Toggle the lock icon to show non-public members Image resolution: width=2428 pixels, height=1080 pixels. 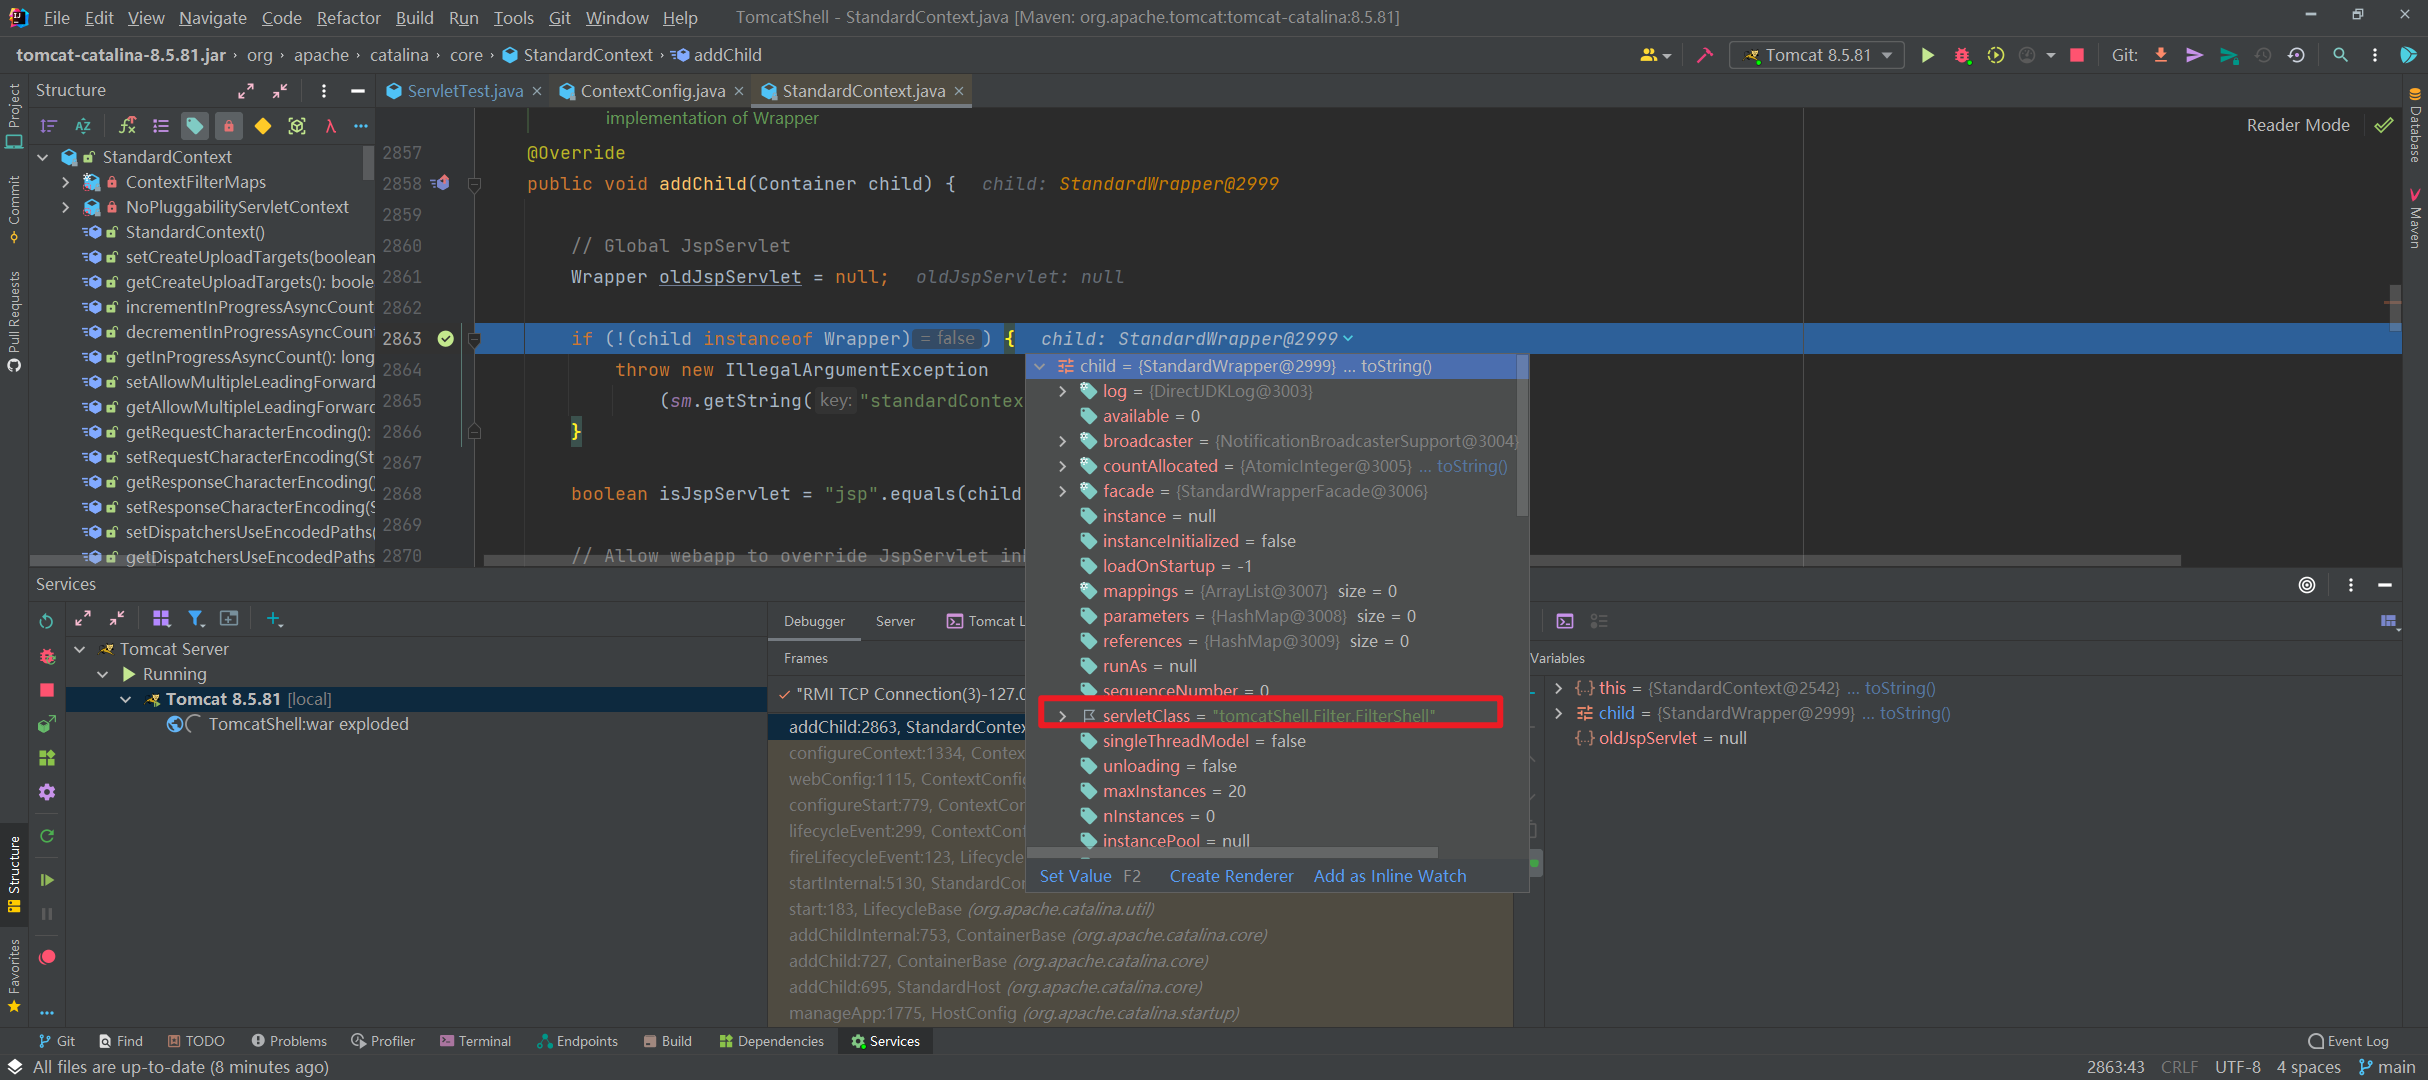[229, 126]
